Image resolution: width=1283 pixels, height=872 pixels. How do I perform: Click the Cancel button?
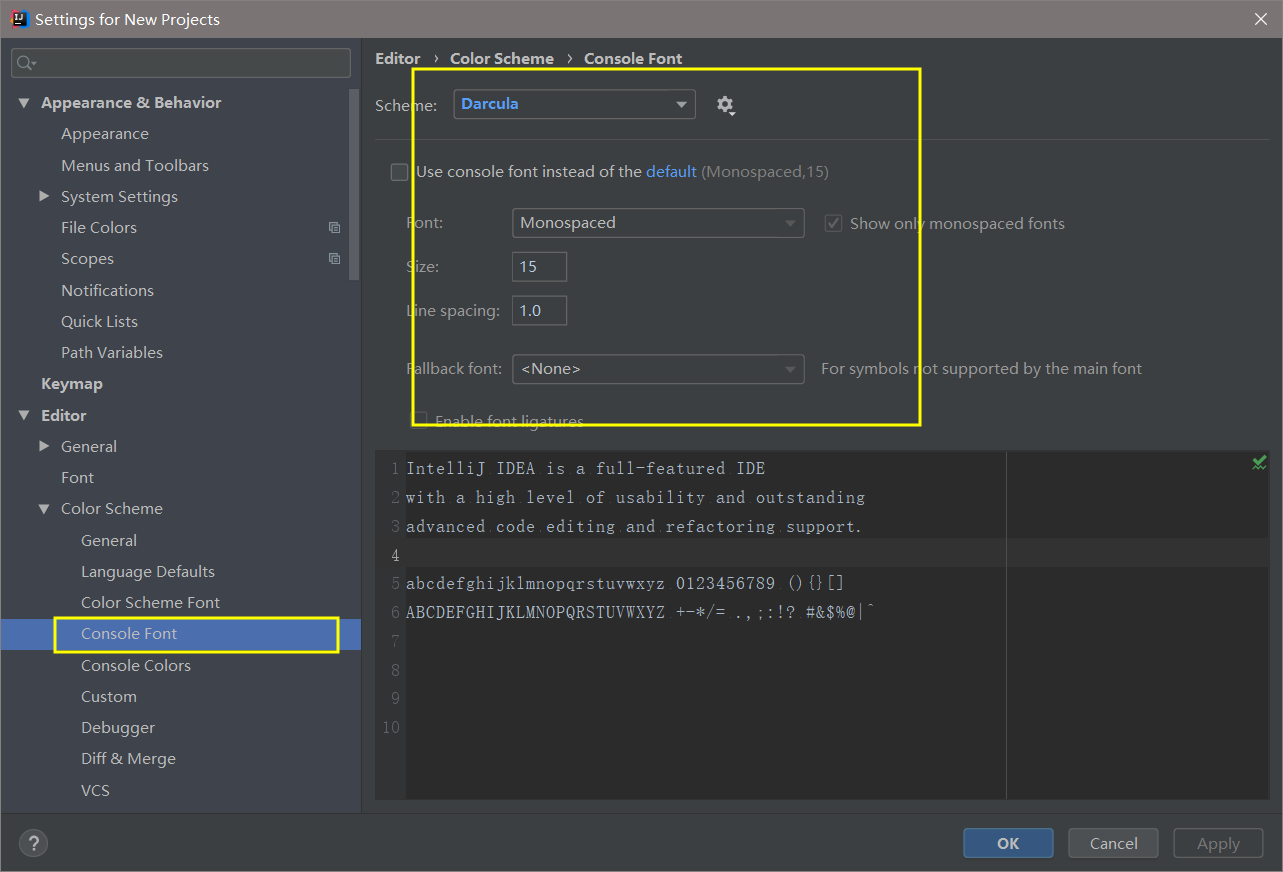coord(1113,843)
